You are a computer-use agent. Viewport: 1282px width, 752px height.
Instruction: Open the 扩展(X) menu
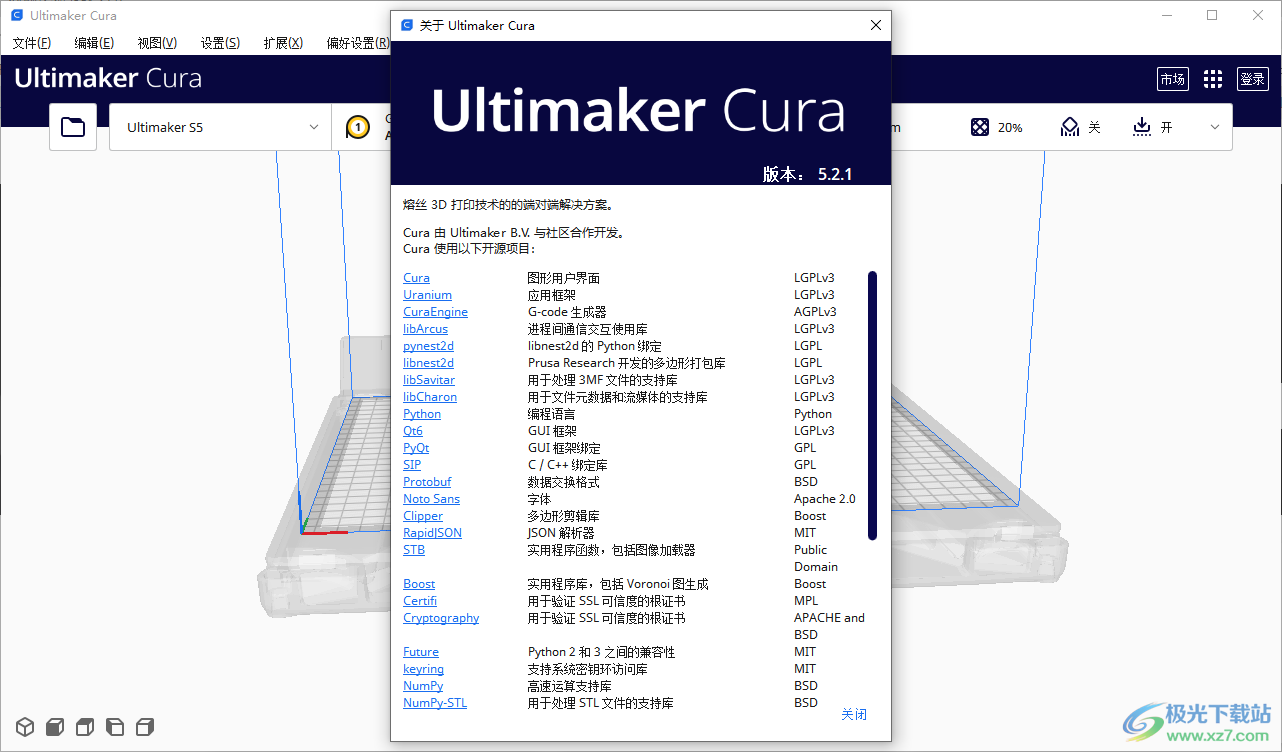(x=283, y=43)
